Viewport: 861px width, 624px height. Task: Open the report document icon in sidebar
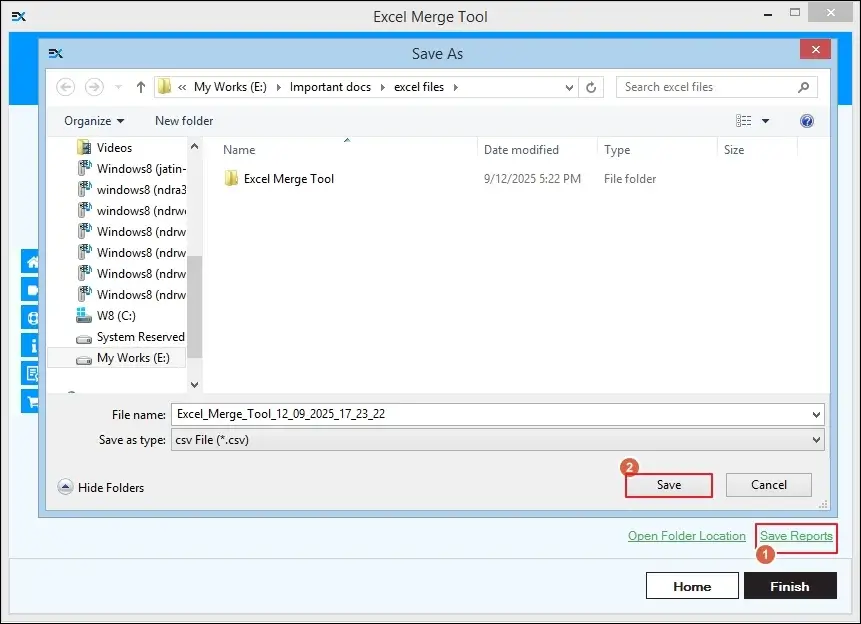[31, 371]
